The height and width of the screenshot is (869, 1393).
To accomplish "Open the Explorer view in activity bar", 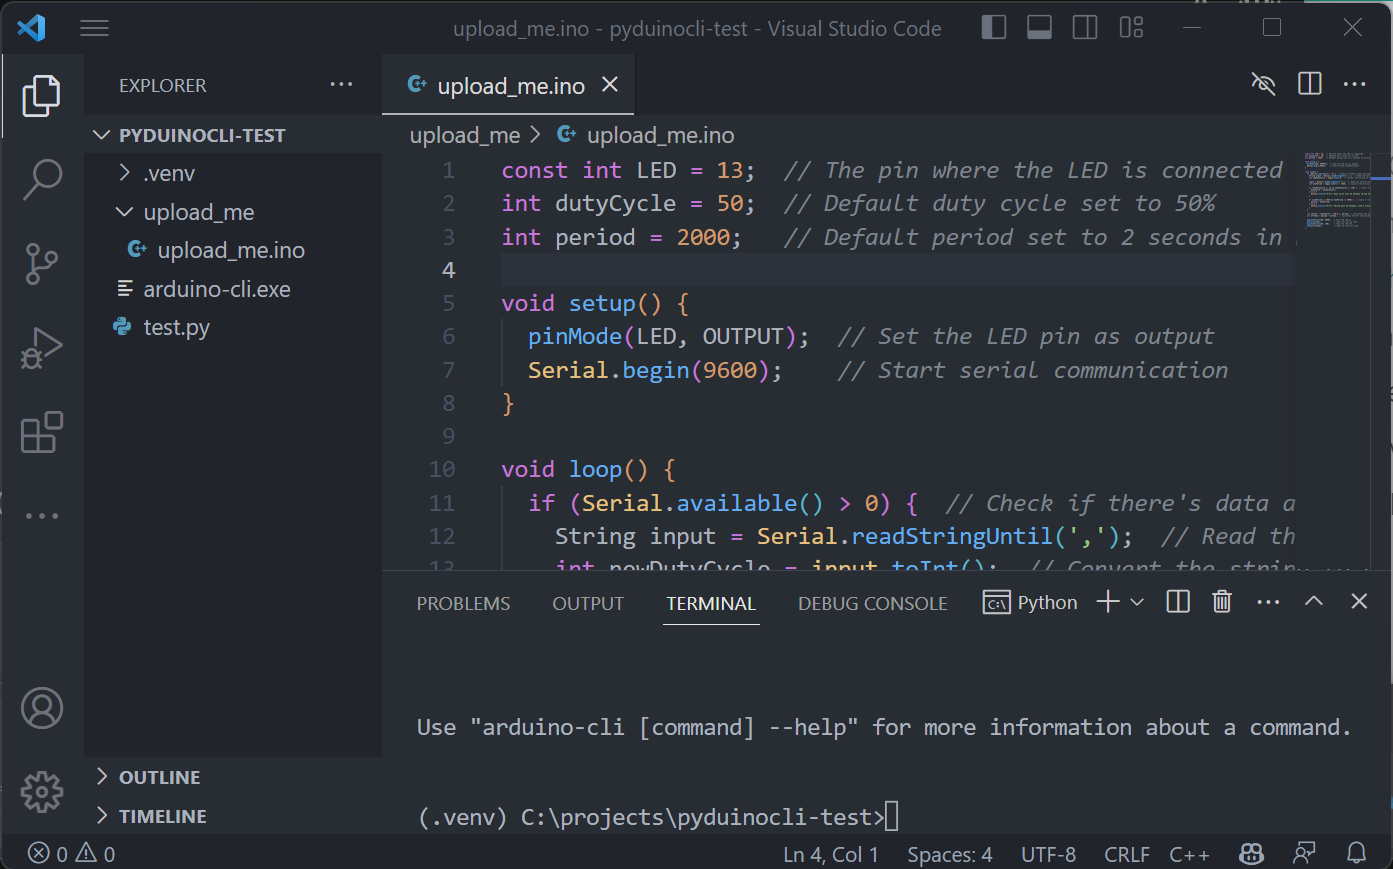I will pos(41,96).
